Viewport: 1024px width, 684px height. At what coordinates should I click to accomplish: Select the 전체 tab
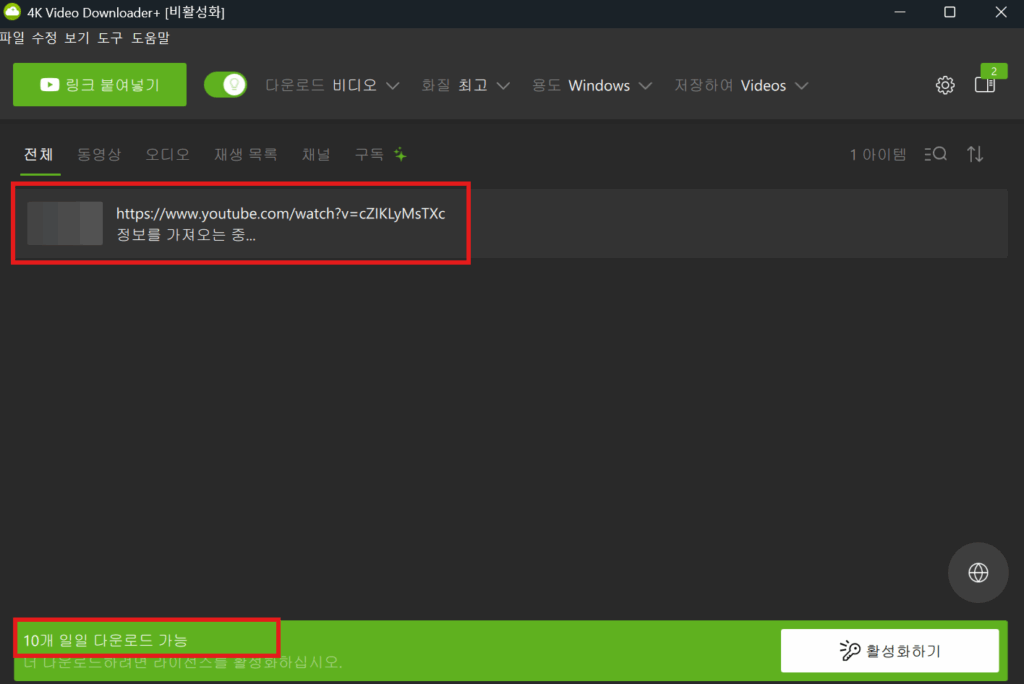click(x=39, y=155)
